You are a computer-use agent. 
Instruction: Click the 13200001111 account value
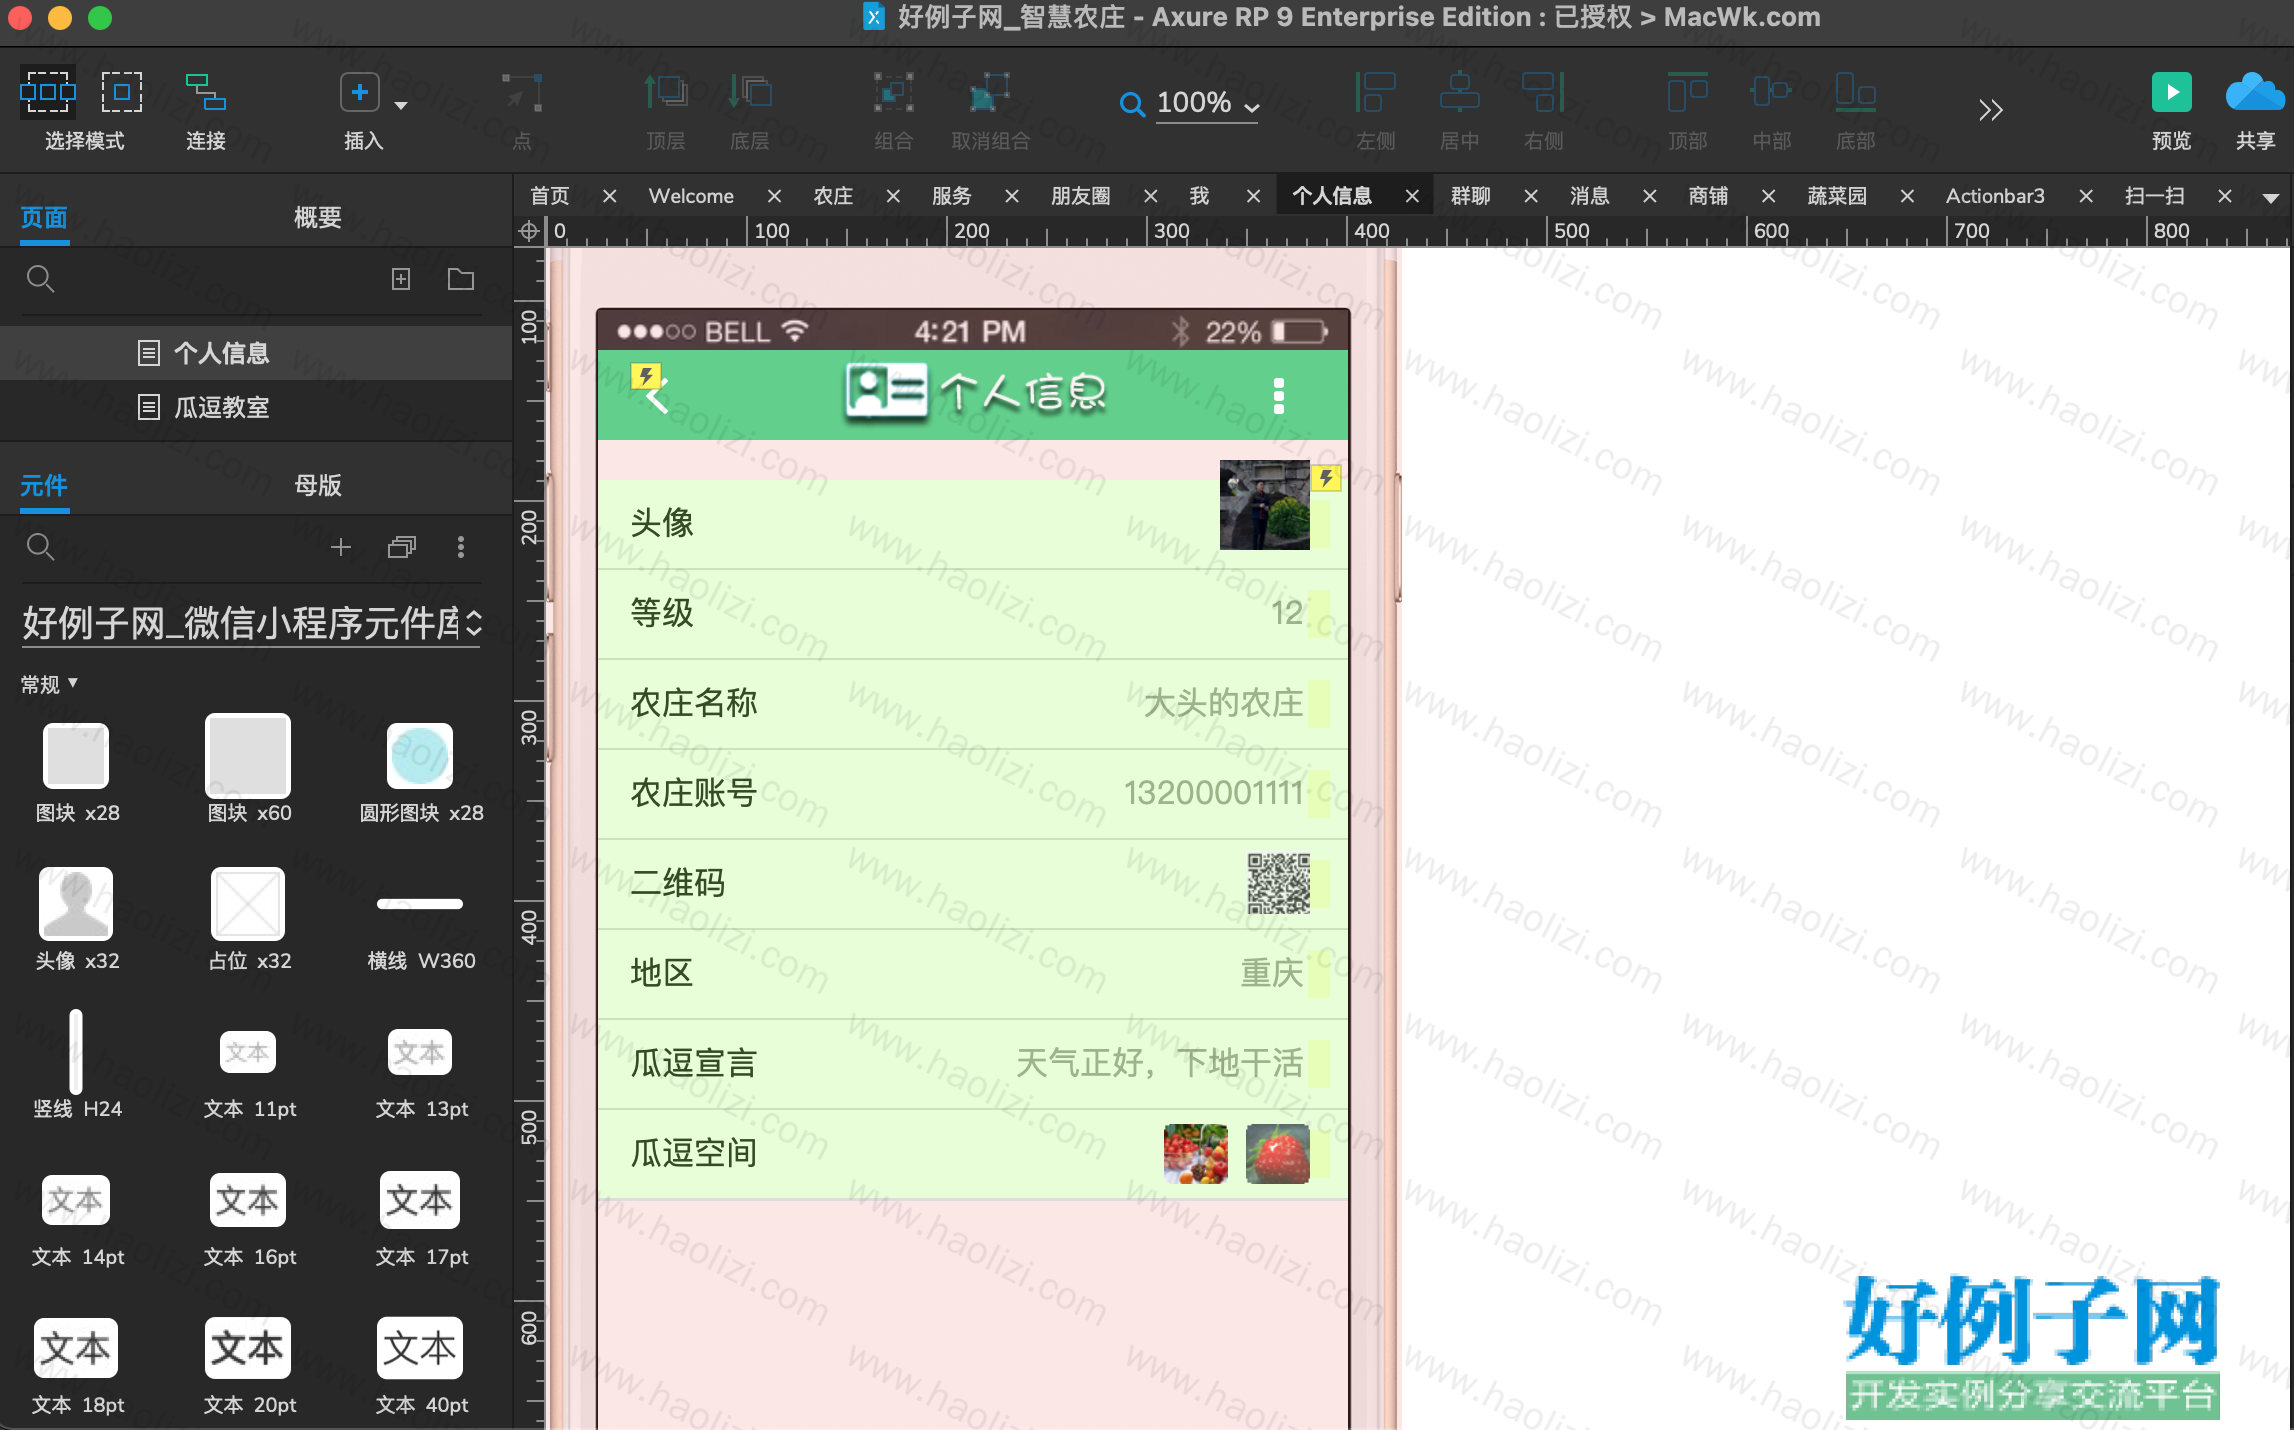click(1213, 793)
